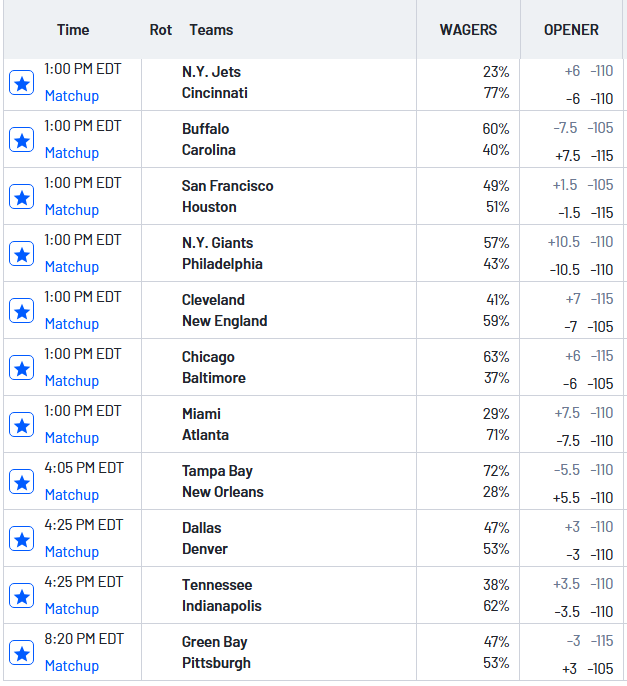Open Matchup link for Jets vs Cincinnati
Image resolution: width=627 pixels, height=686 pixels.
72,96
